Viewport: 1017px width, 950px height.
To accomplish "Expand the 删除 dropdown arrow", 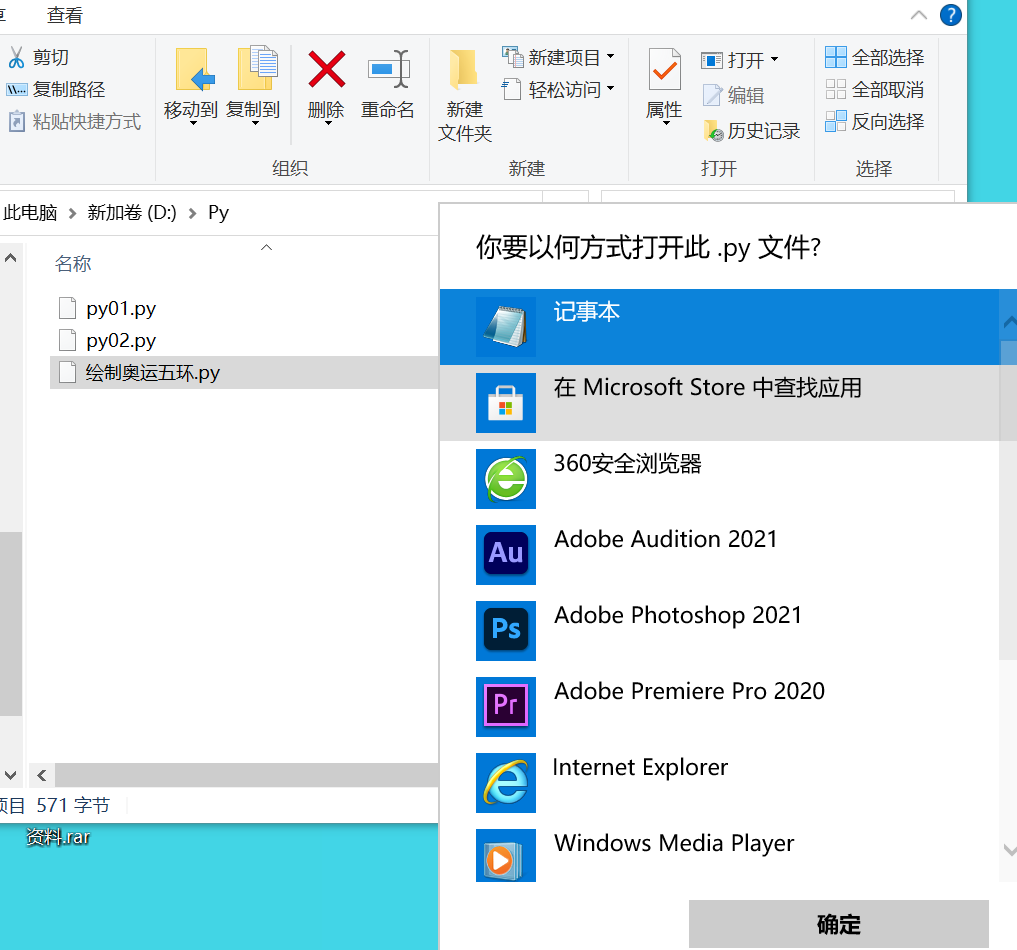I will pyautogui.click(x=328, y=123).
